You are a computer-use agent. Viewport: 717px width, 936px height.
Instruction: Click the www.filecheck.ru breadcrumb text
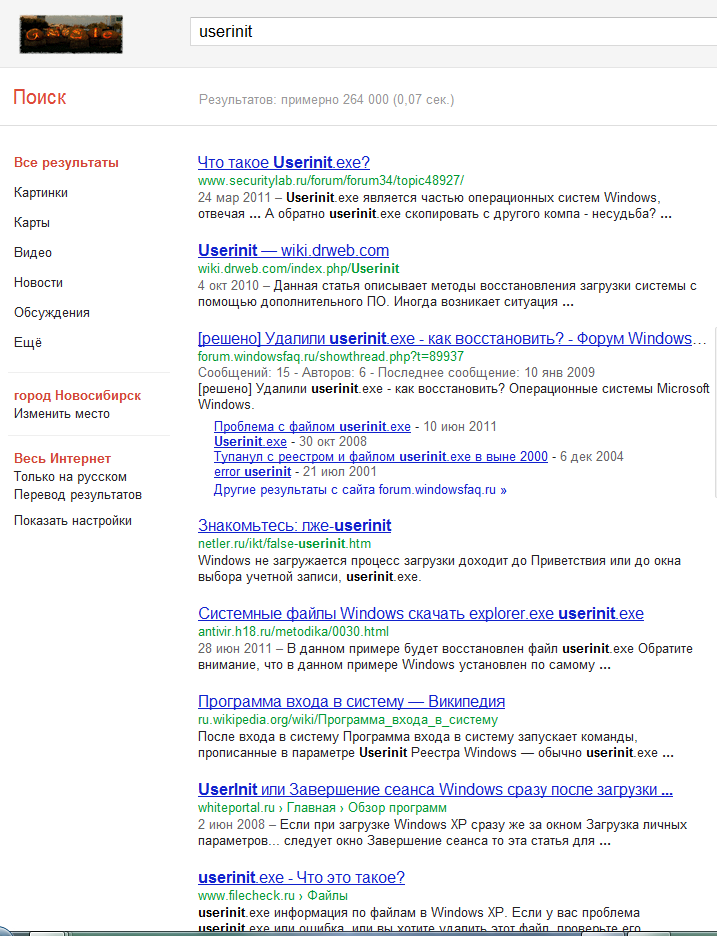[x=272, y=895]
